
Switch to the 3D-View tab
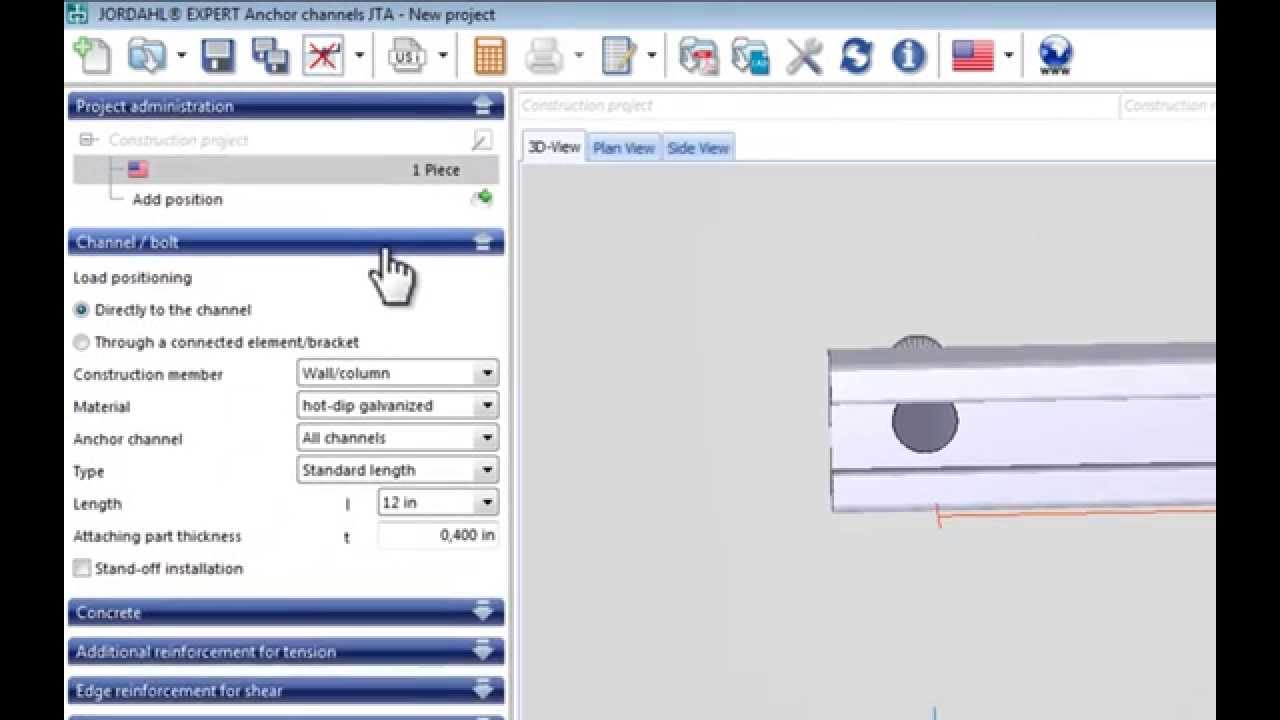click(x=554, y=147)
